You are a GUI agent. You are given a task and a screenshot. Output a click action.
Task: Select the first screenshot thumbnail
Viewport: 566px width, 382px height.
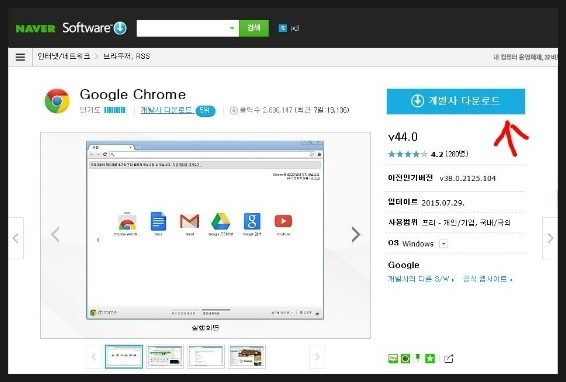pyautogui.click(x=124, y=357)
